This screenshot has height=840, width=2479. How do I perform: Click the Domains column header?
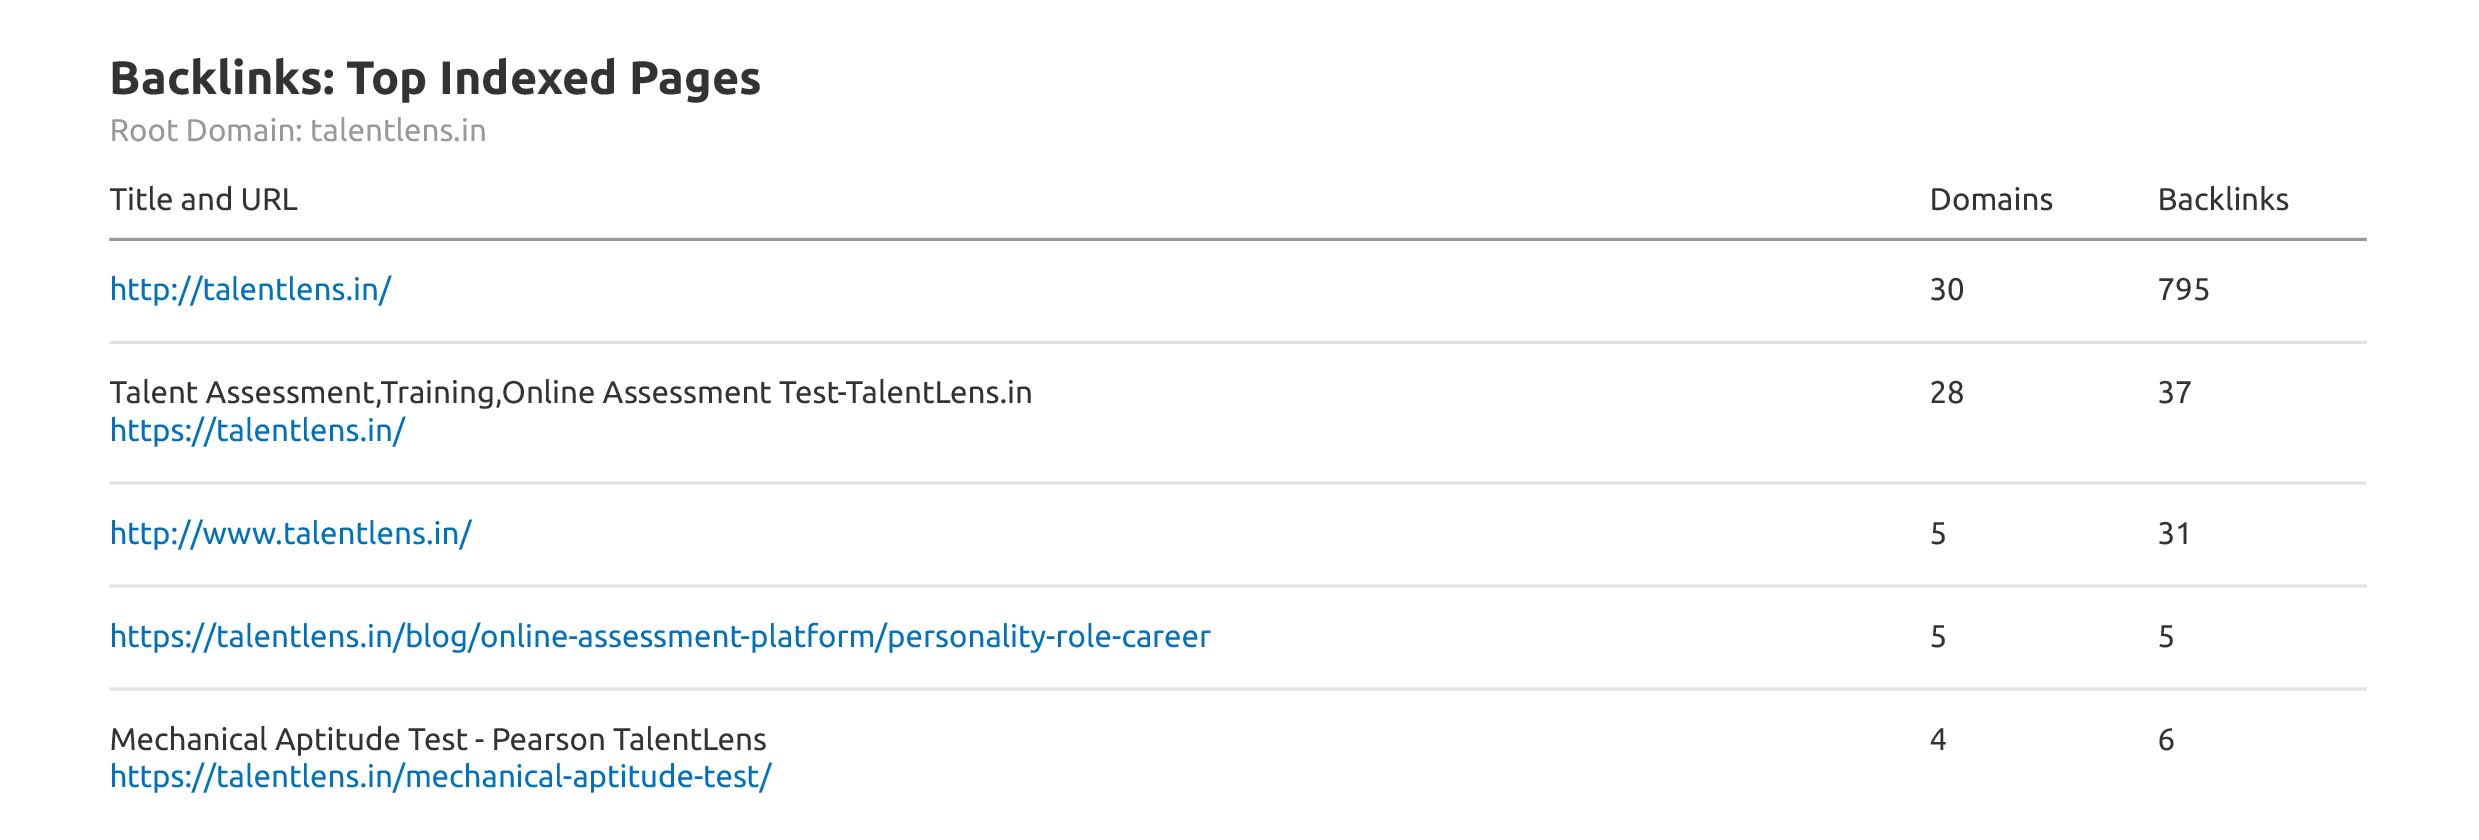[1990, 200]
